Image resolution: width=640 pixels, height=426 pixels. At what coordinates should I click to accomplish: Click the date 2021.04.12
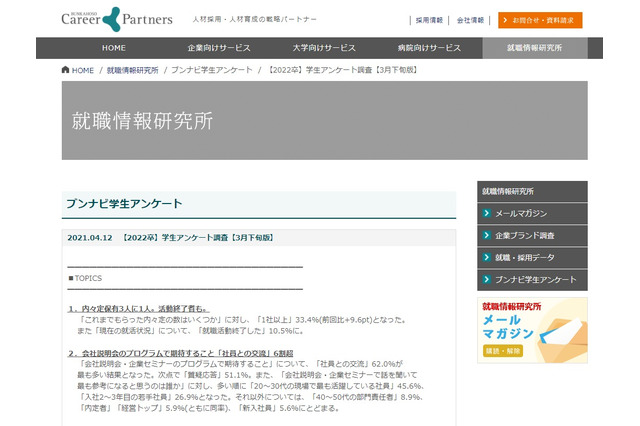90,238
